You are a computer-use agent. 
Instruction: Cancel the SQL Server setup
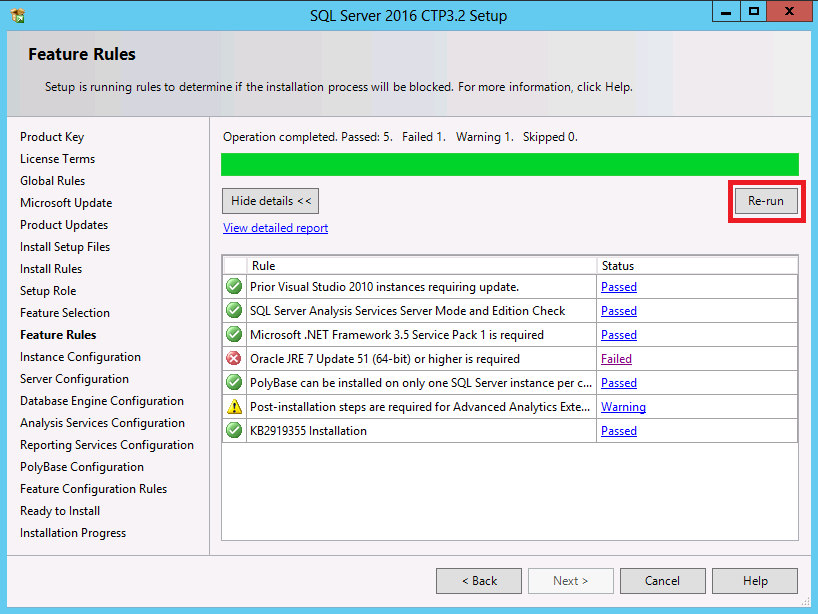(663, 581)
